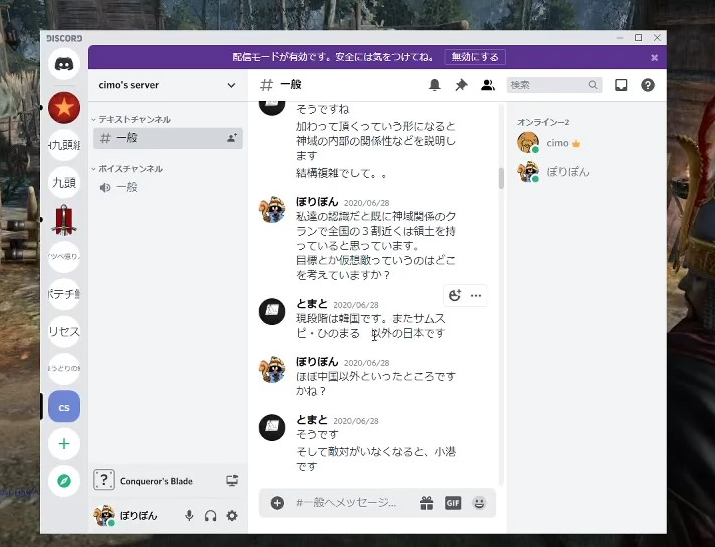
Task: Click Conqueror's Blade activity label
Action: pyautogui.click(x=156, y=481)
